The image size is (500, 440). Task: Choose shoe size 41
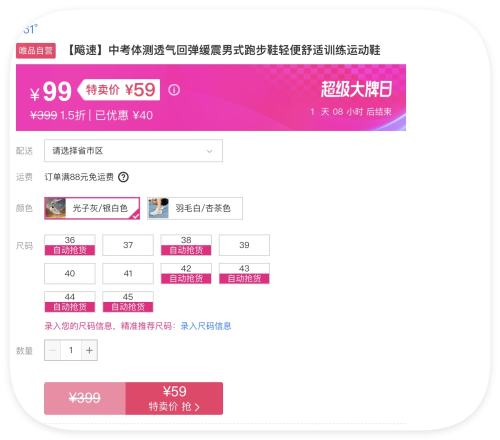128,274
